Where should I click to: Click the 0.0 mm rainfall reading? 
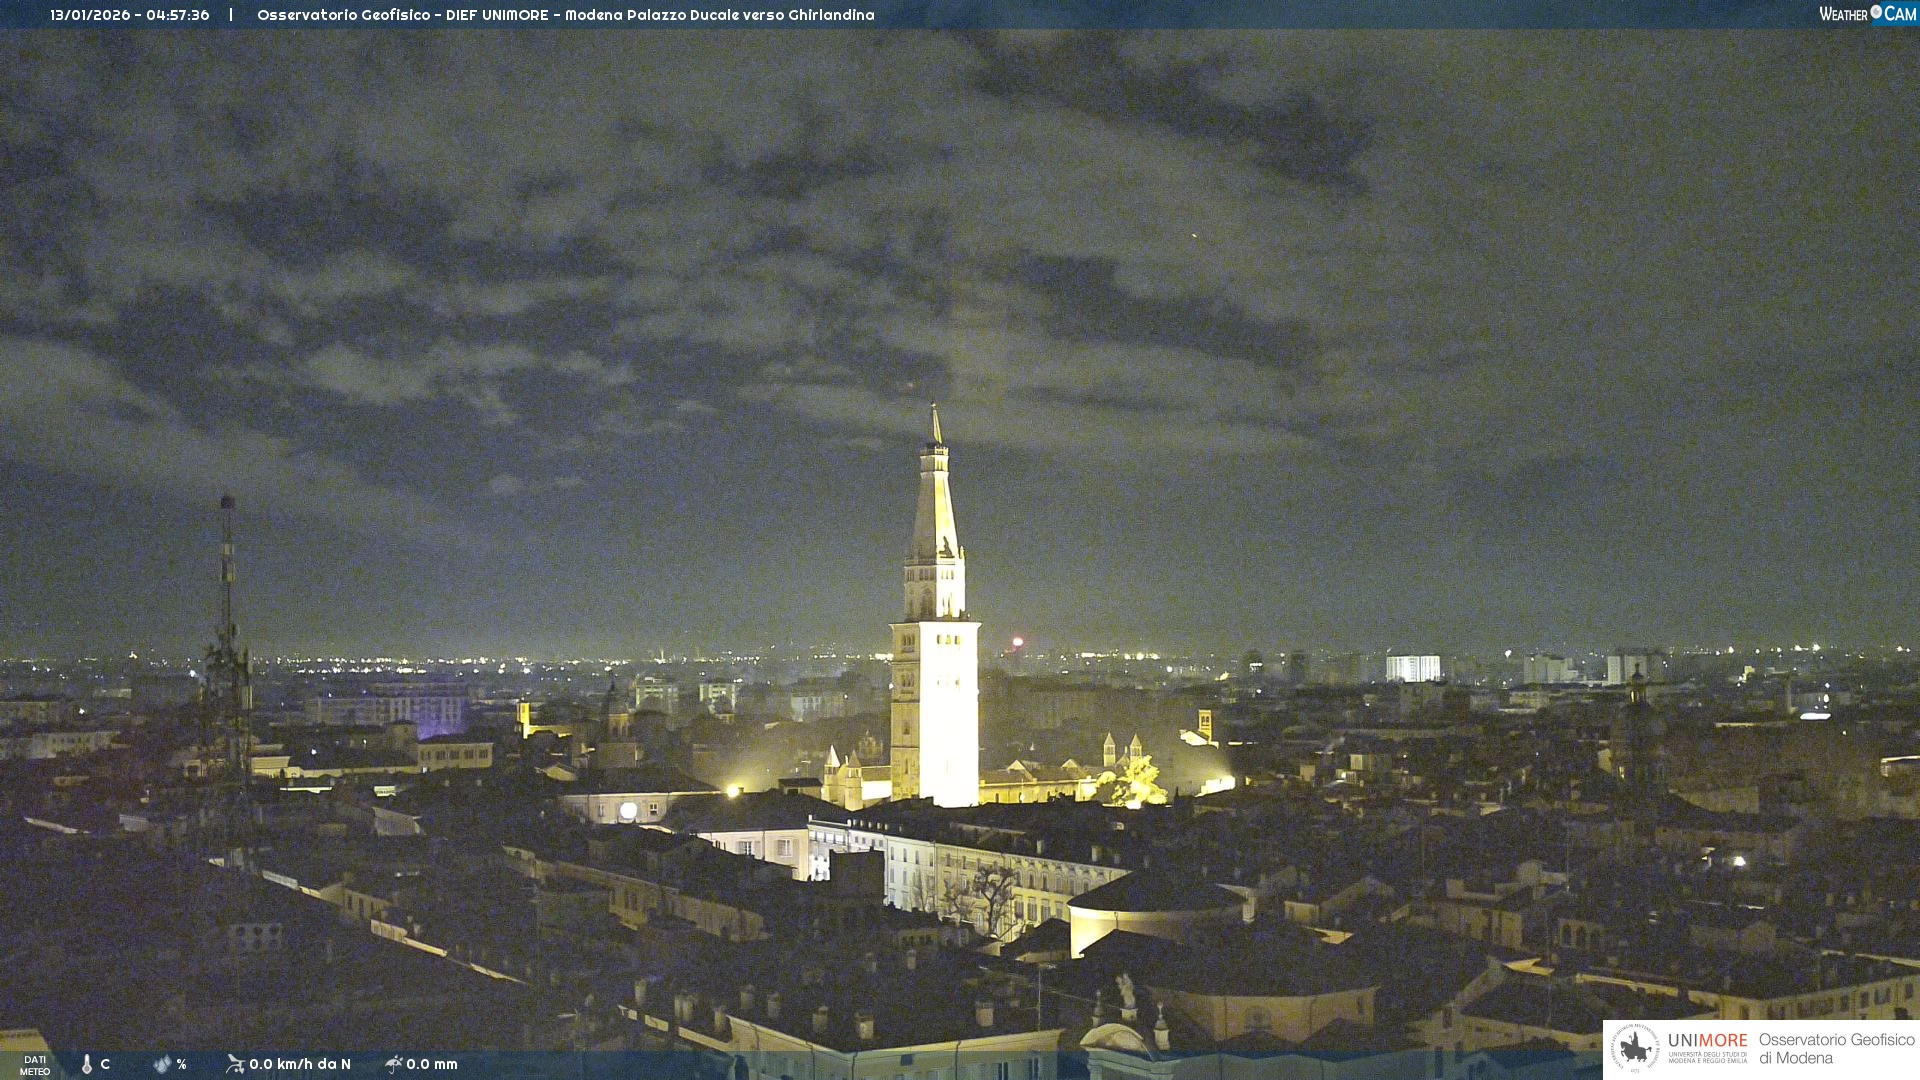click(x=431, y=1064)
